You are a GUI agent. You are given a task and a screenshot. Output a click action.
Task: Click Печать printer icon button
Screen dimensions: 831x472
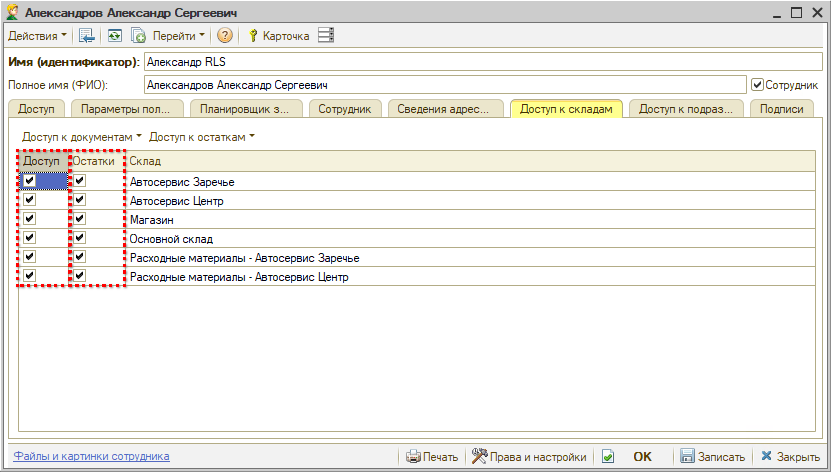[432, 456]
